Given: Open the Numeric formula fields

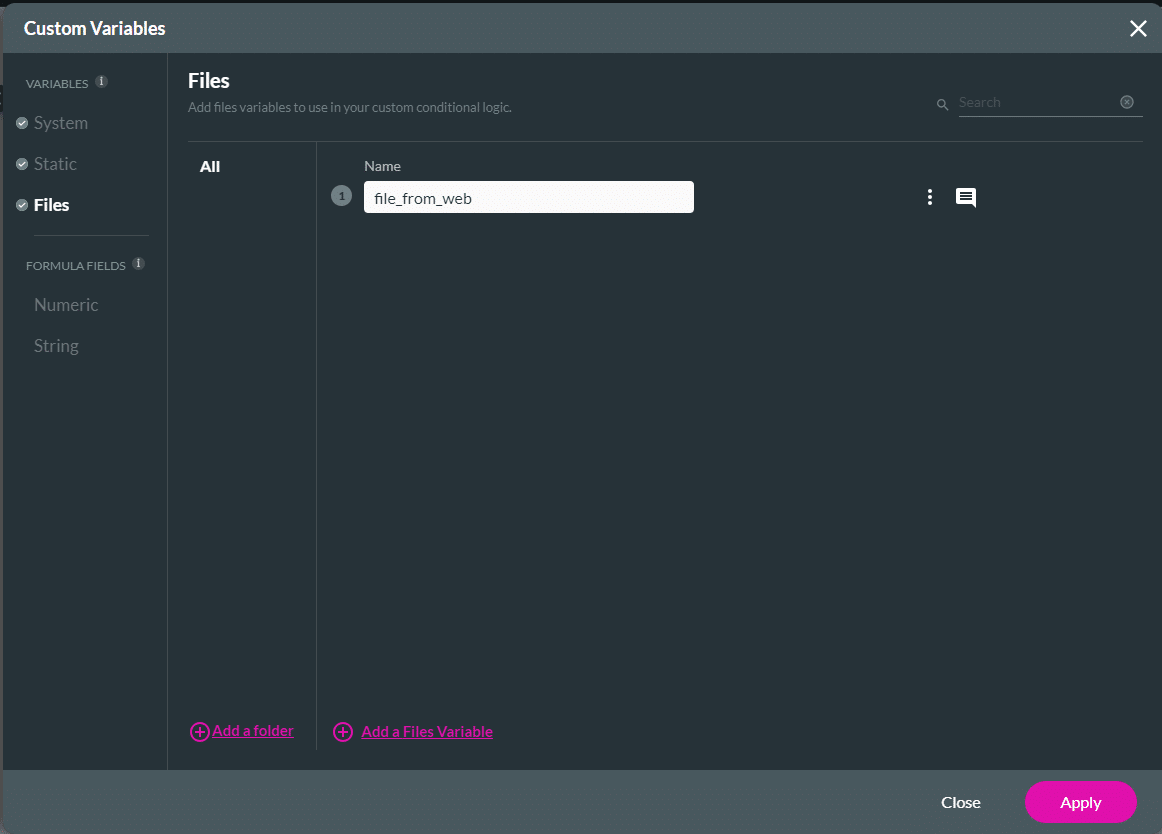Looking at the screenshot, I should [66, 305].
